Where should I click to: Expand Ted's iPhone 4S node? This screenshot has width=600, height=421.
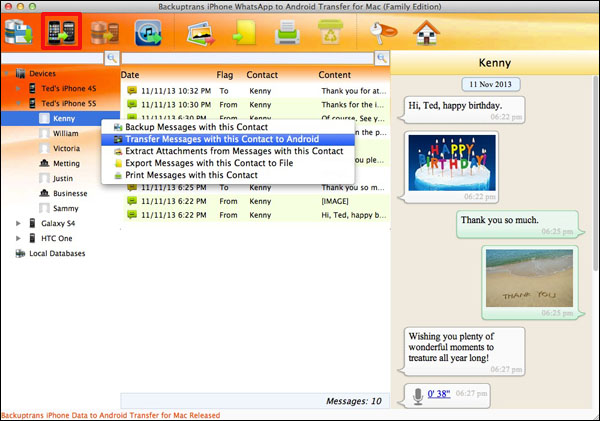(x=18, y=88)
